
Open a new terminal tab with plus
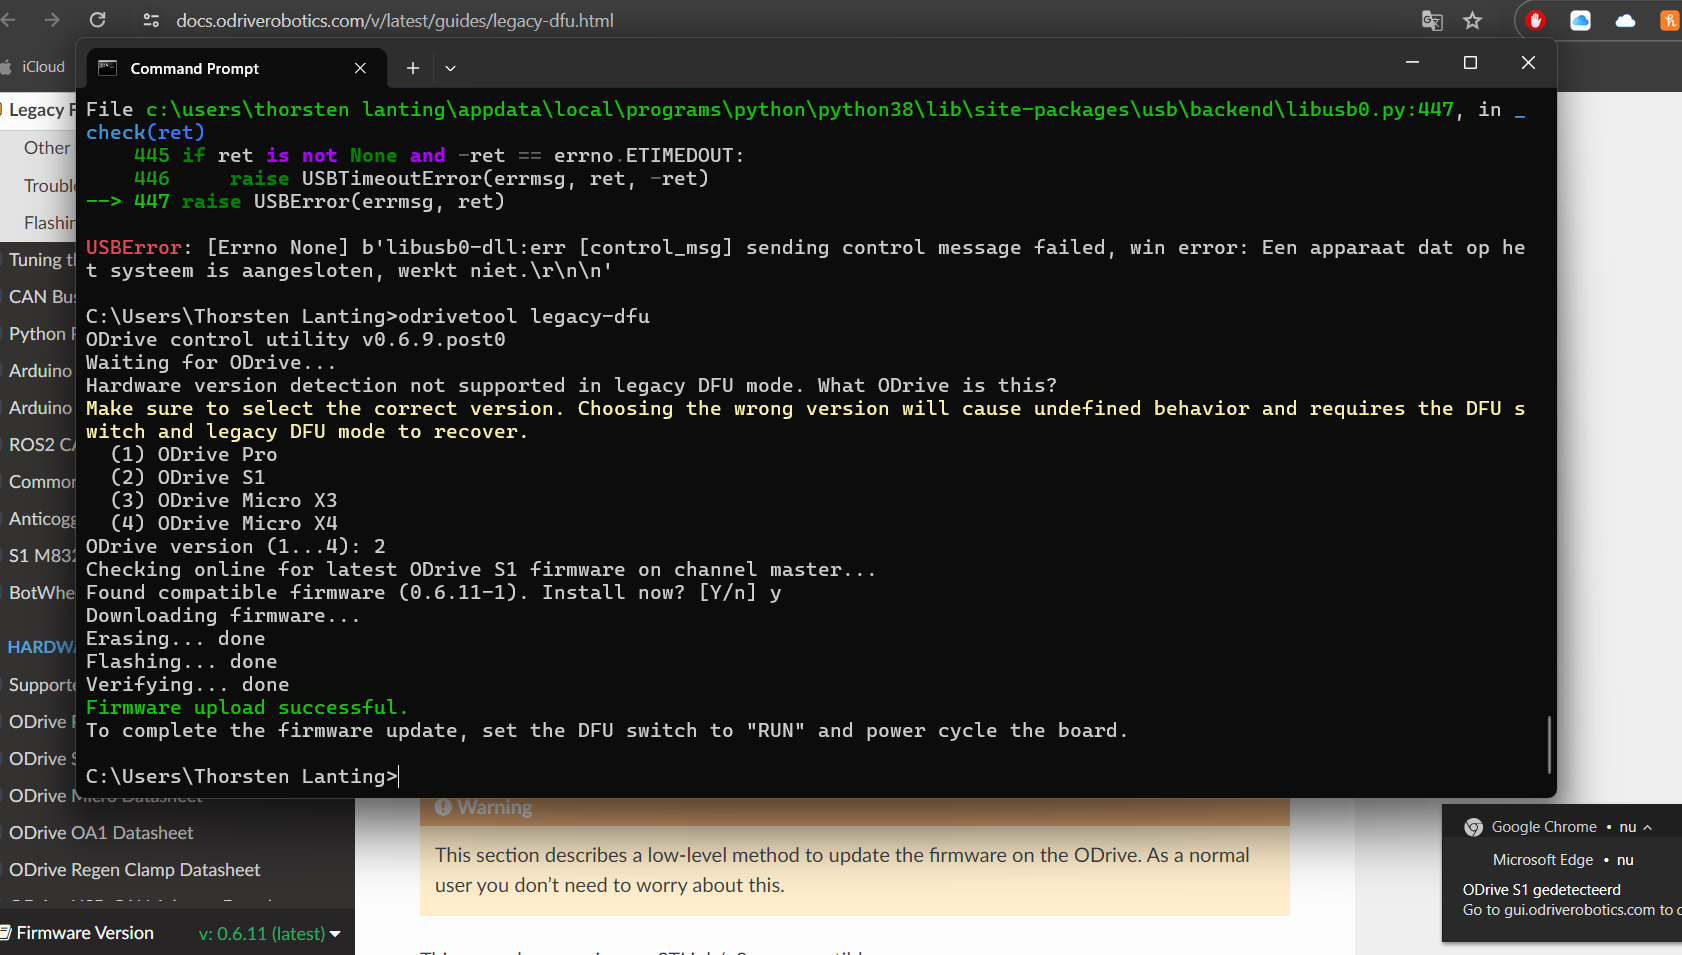point(412,68)
